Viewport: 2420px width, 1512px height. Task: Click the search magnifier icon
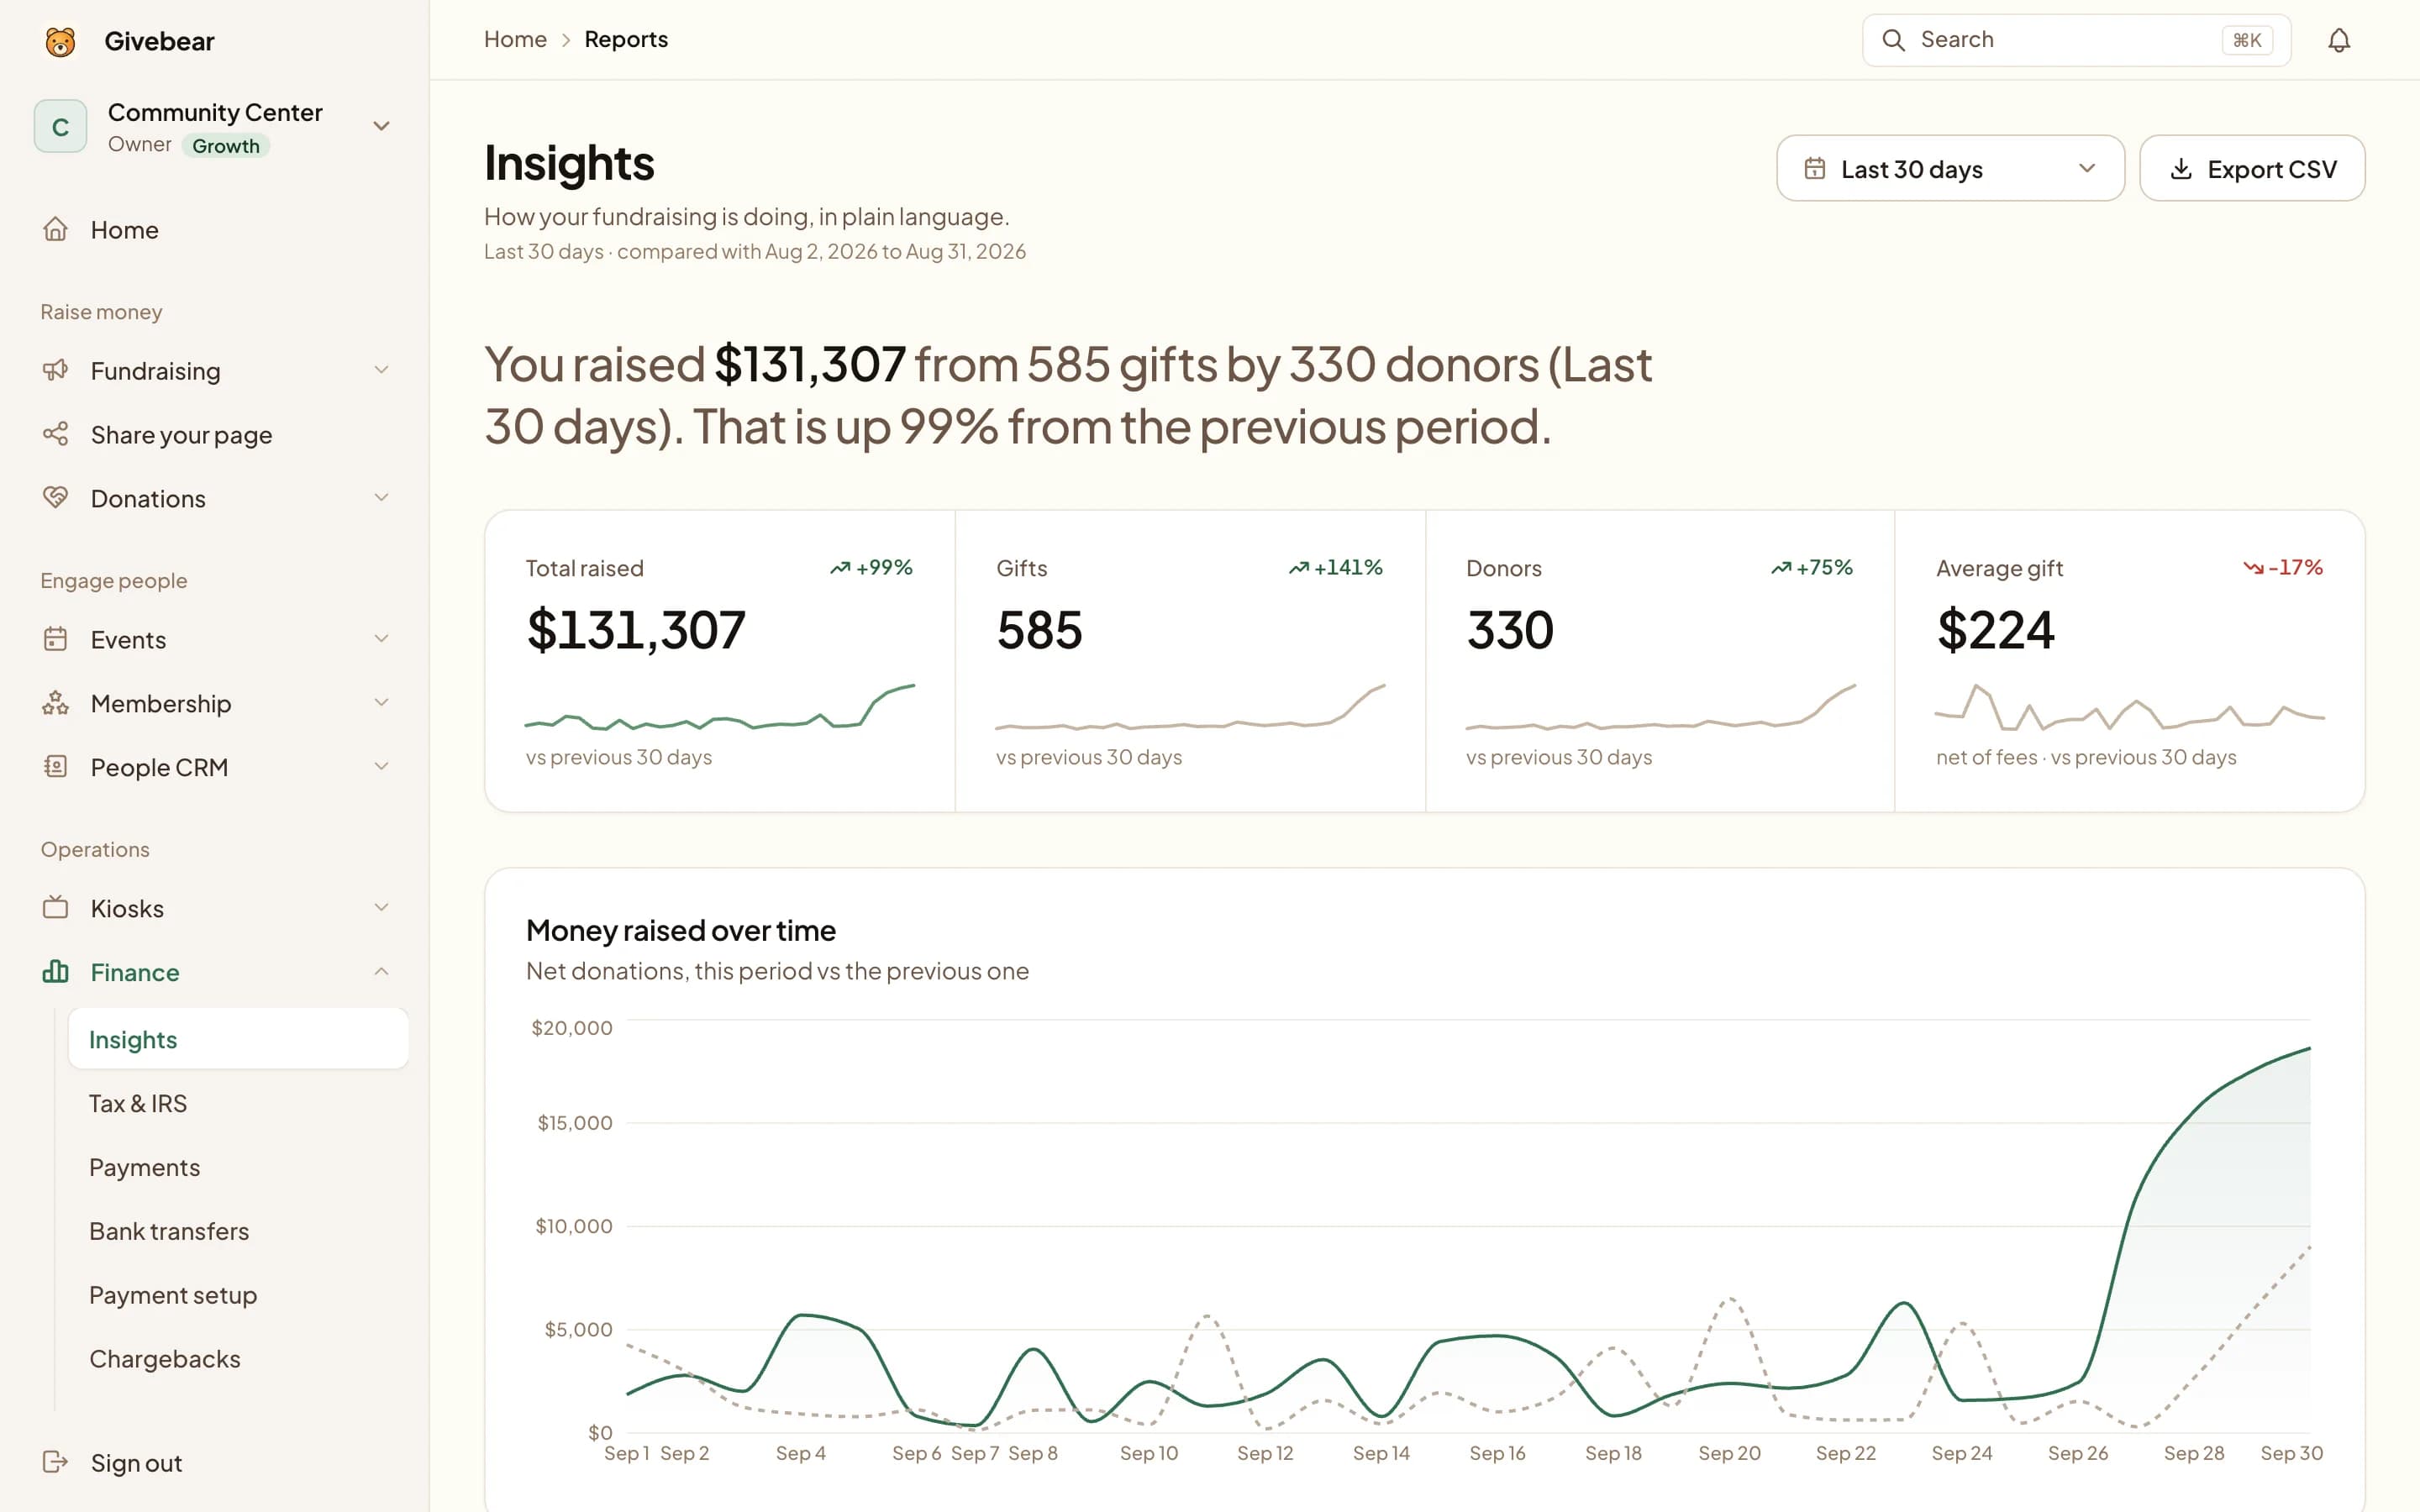click(x=1893, y=40)
